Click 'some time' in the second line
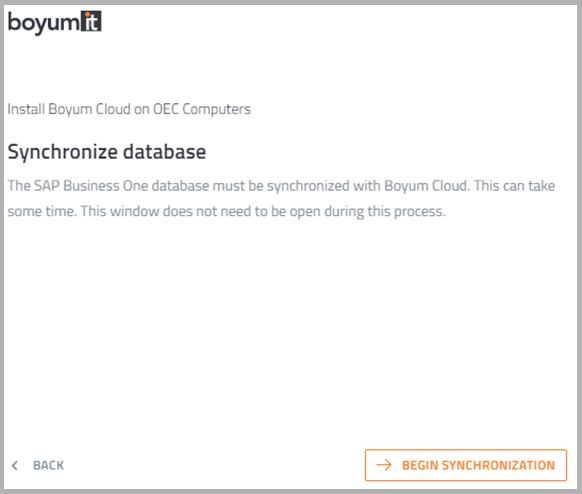The image size is (582, 494). [41, 211]
